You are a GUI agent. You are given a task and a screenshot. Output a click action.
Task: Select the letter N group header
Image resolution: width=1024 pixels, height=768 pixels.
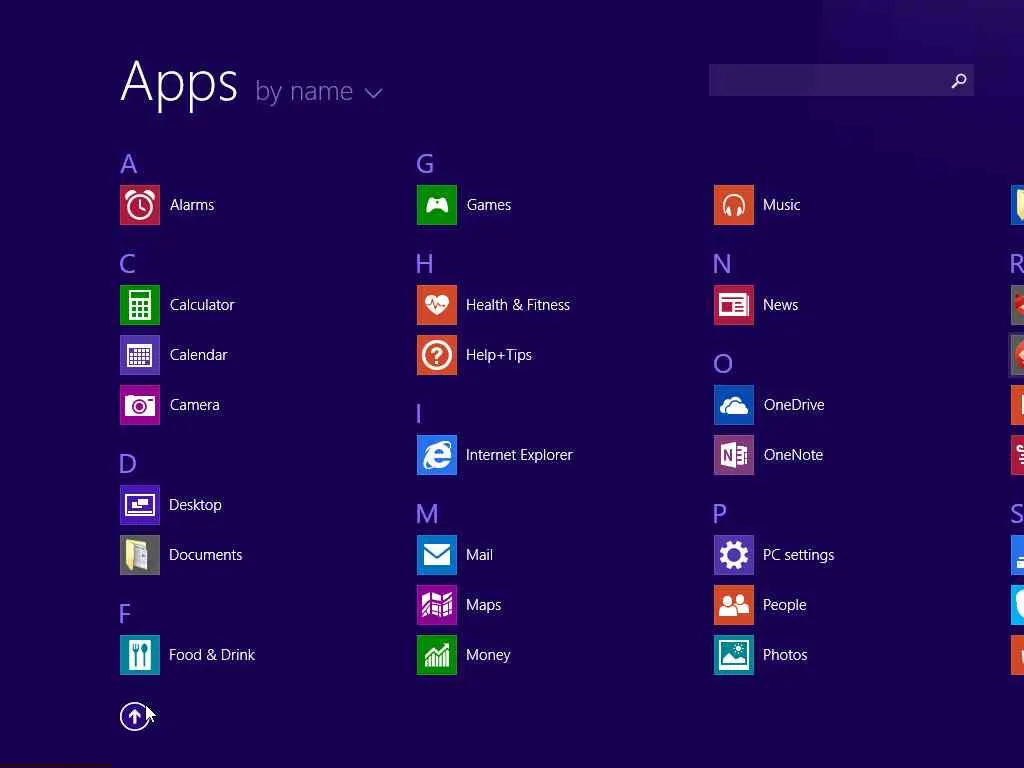click(x=722, y=264)
